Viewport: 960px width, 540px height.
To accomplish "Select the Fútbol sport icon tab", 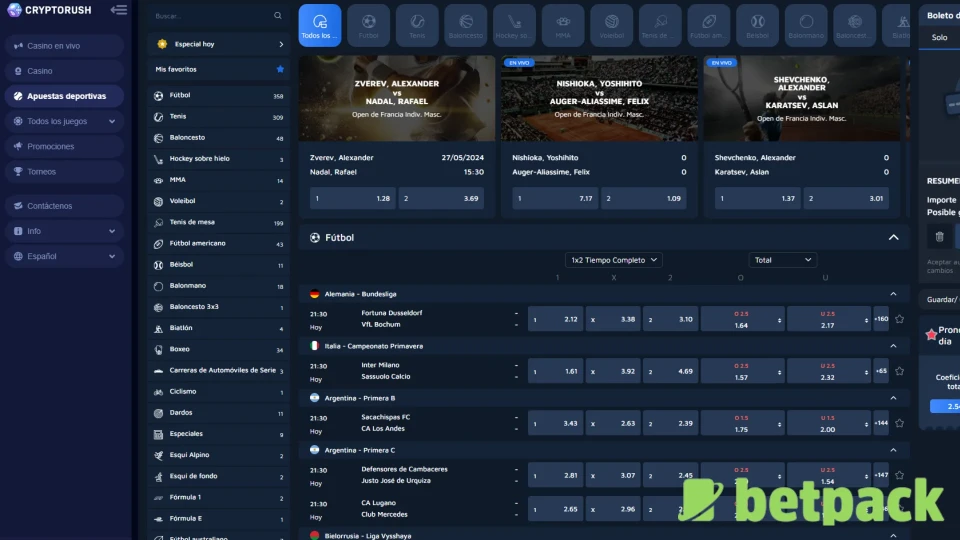I will click(x=369, y=25).
